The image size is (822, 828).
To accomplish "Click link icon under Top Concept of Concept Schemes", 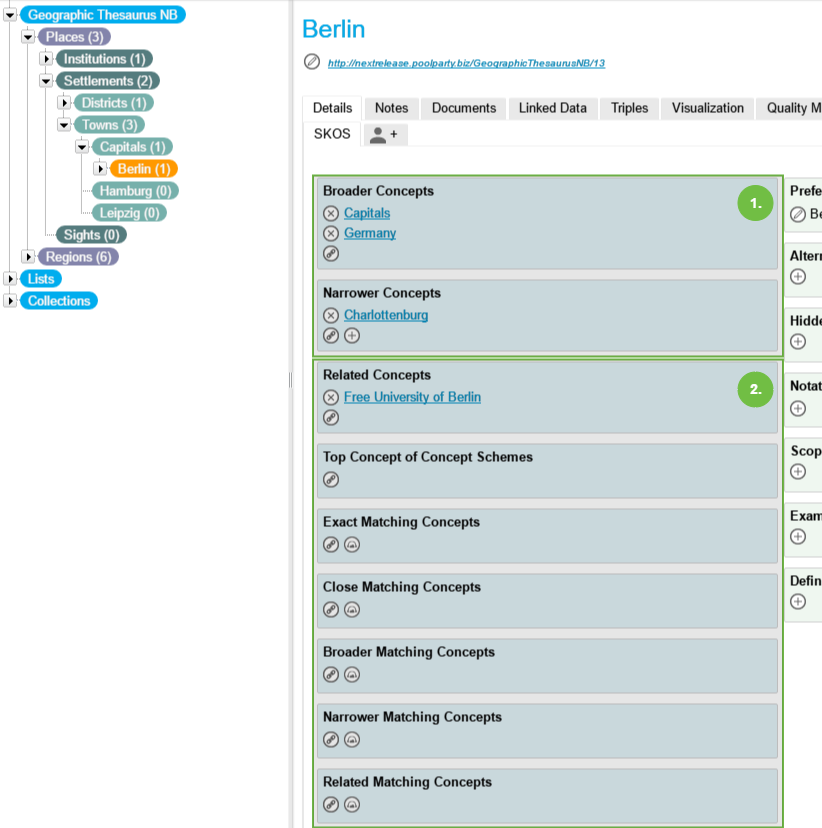I will [331, 479].
